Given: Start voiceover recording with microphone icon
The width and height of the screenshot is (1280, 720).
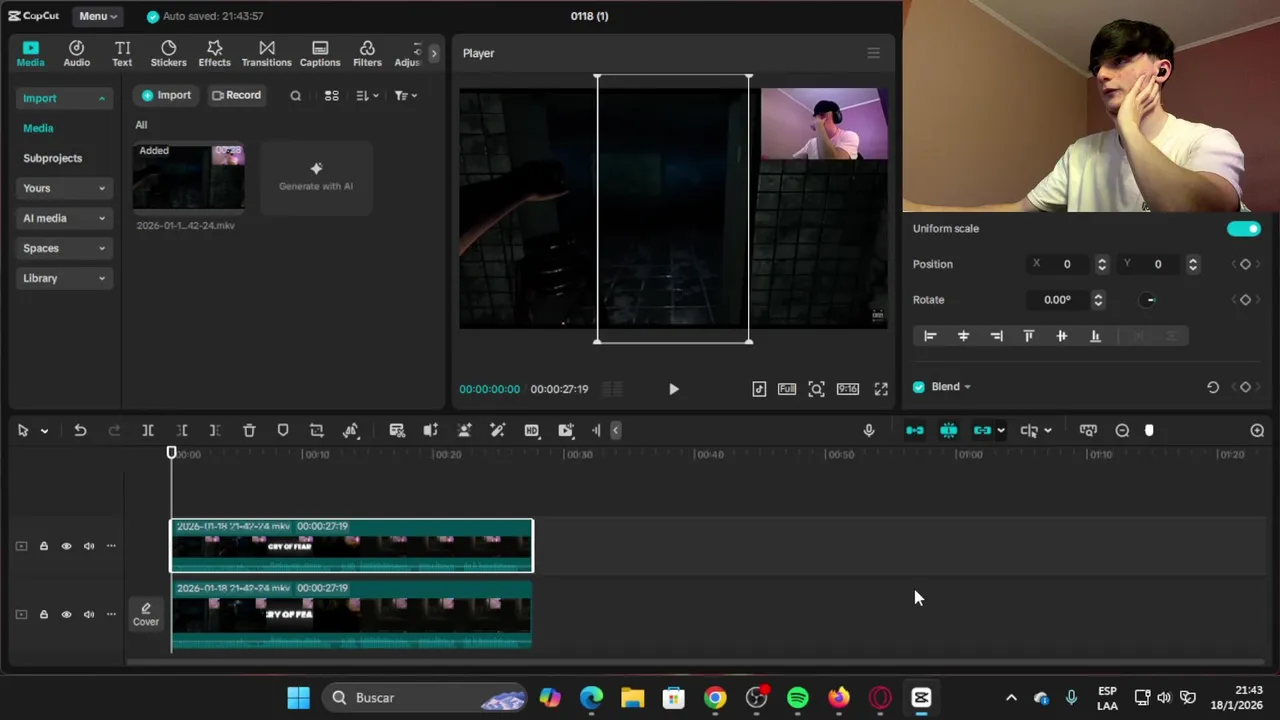Looking at the screenshot, I should tap(869, 430).
